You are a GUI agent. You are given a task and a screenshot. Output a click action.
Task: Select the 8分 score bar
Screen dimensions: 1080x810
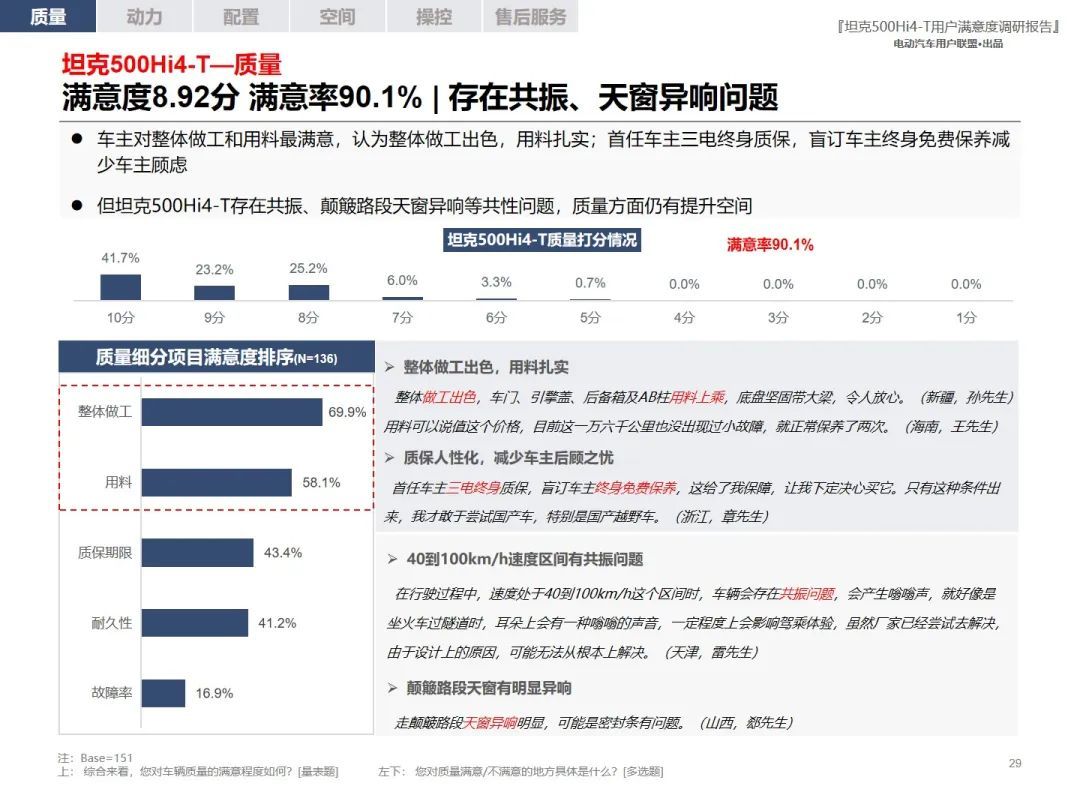pyautogui.click(x=309, y=292)
